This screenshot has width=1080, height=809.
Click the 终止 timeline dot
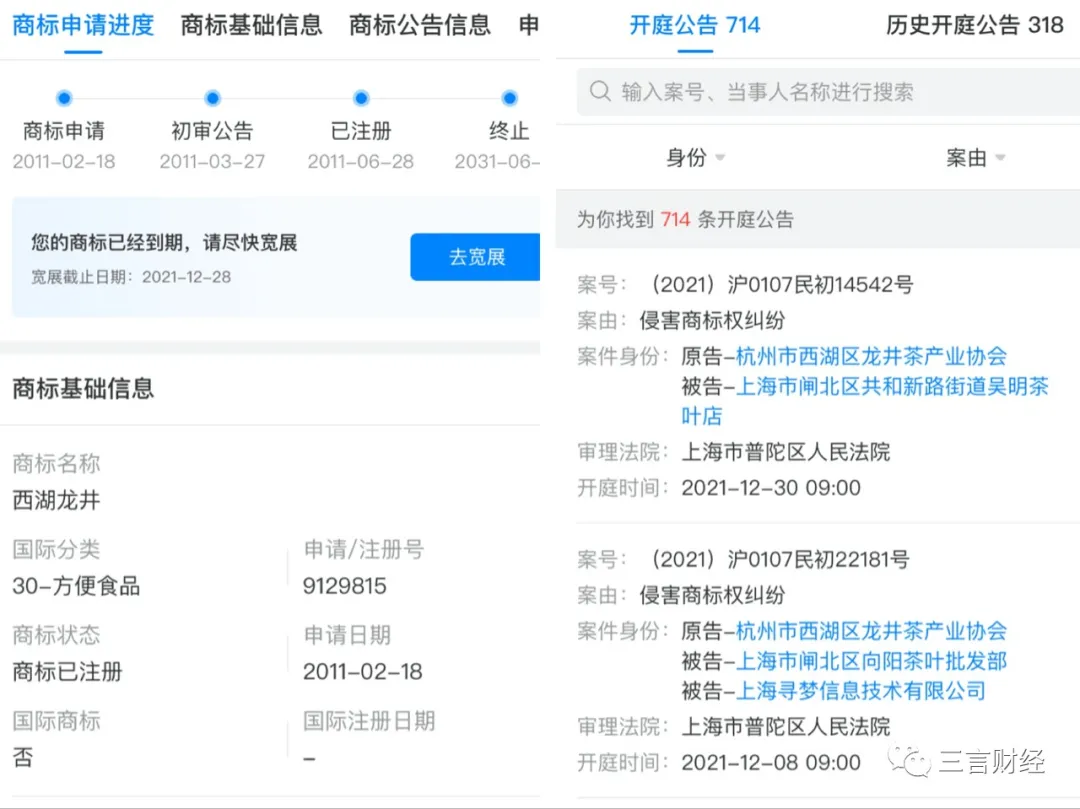point(510,98)
